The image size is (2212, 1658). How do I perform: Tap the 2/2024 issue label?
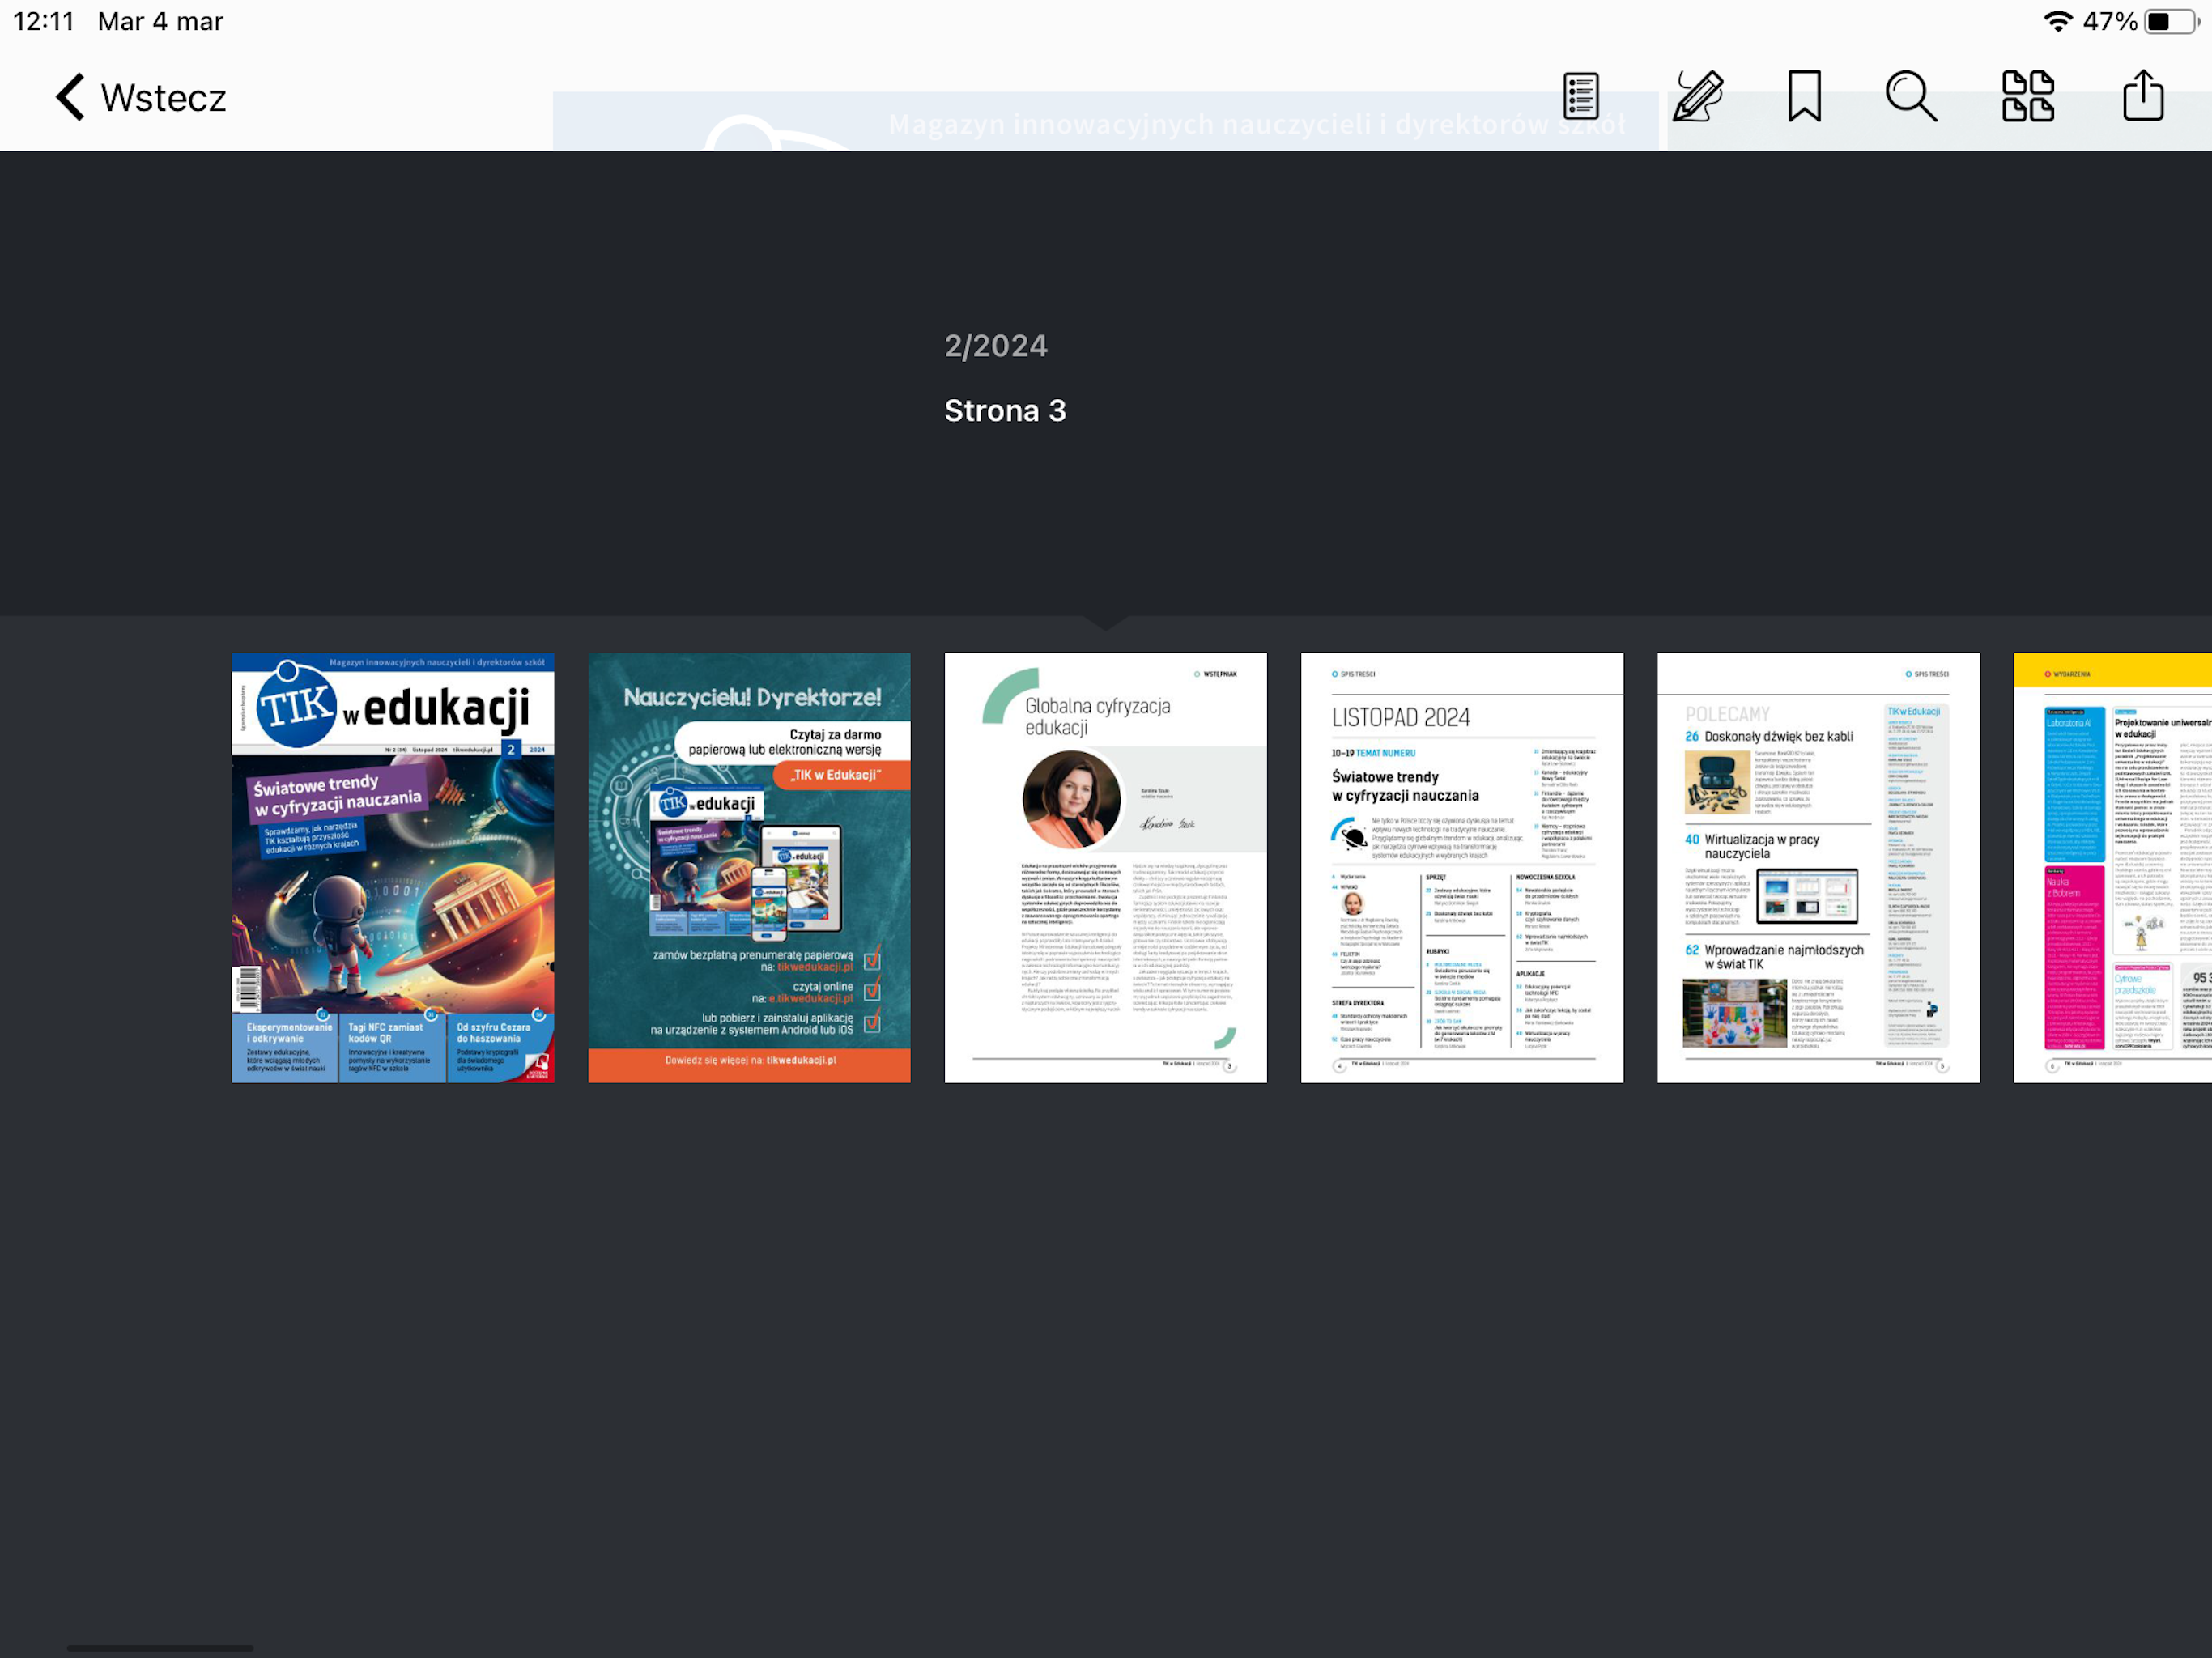996,346
